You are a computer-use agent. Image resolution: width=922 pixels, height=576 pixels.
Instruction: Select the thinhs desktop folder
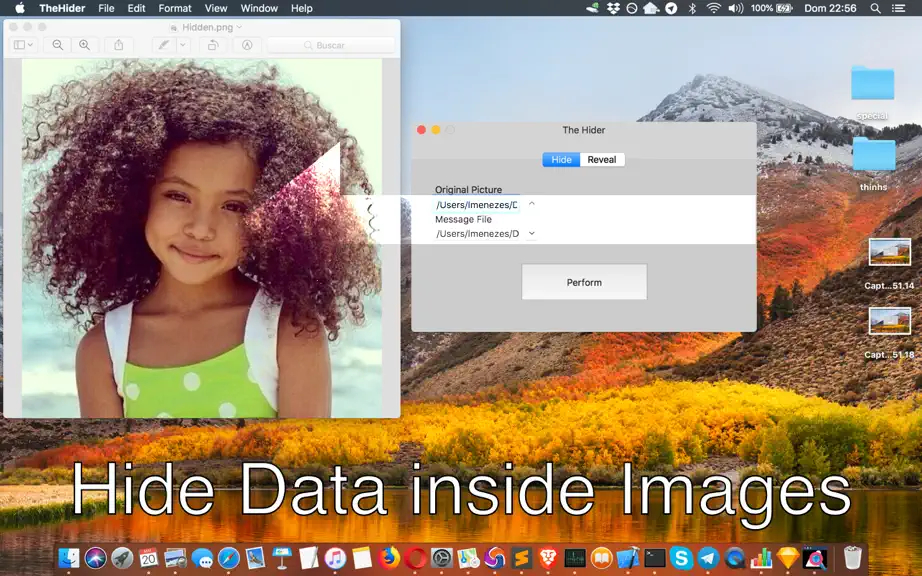click(x=873, y=164)
